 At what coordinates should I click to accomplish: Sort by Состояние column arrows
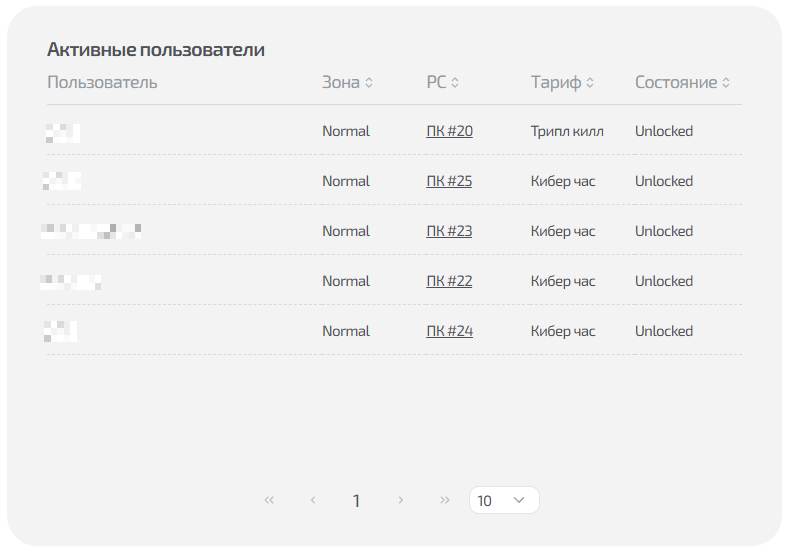coord(726,83)
